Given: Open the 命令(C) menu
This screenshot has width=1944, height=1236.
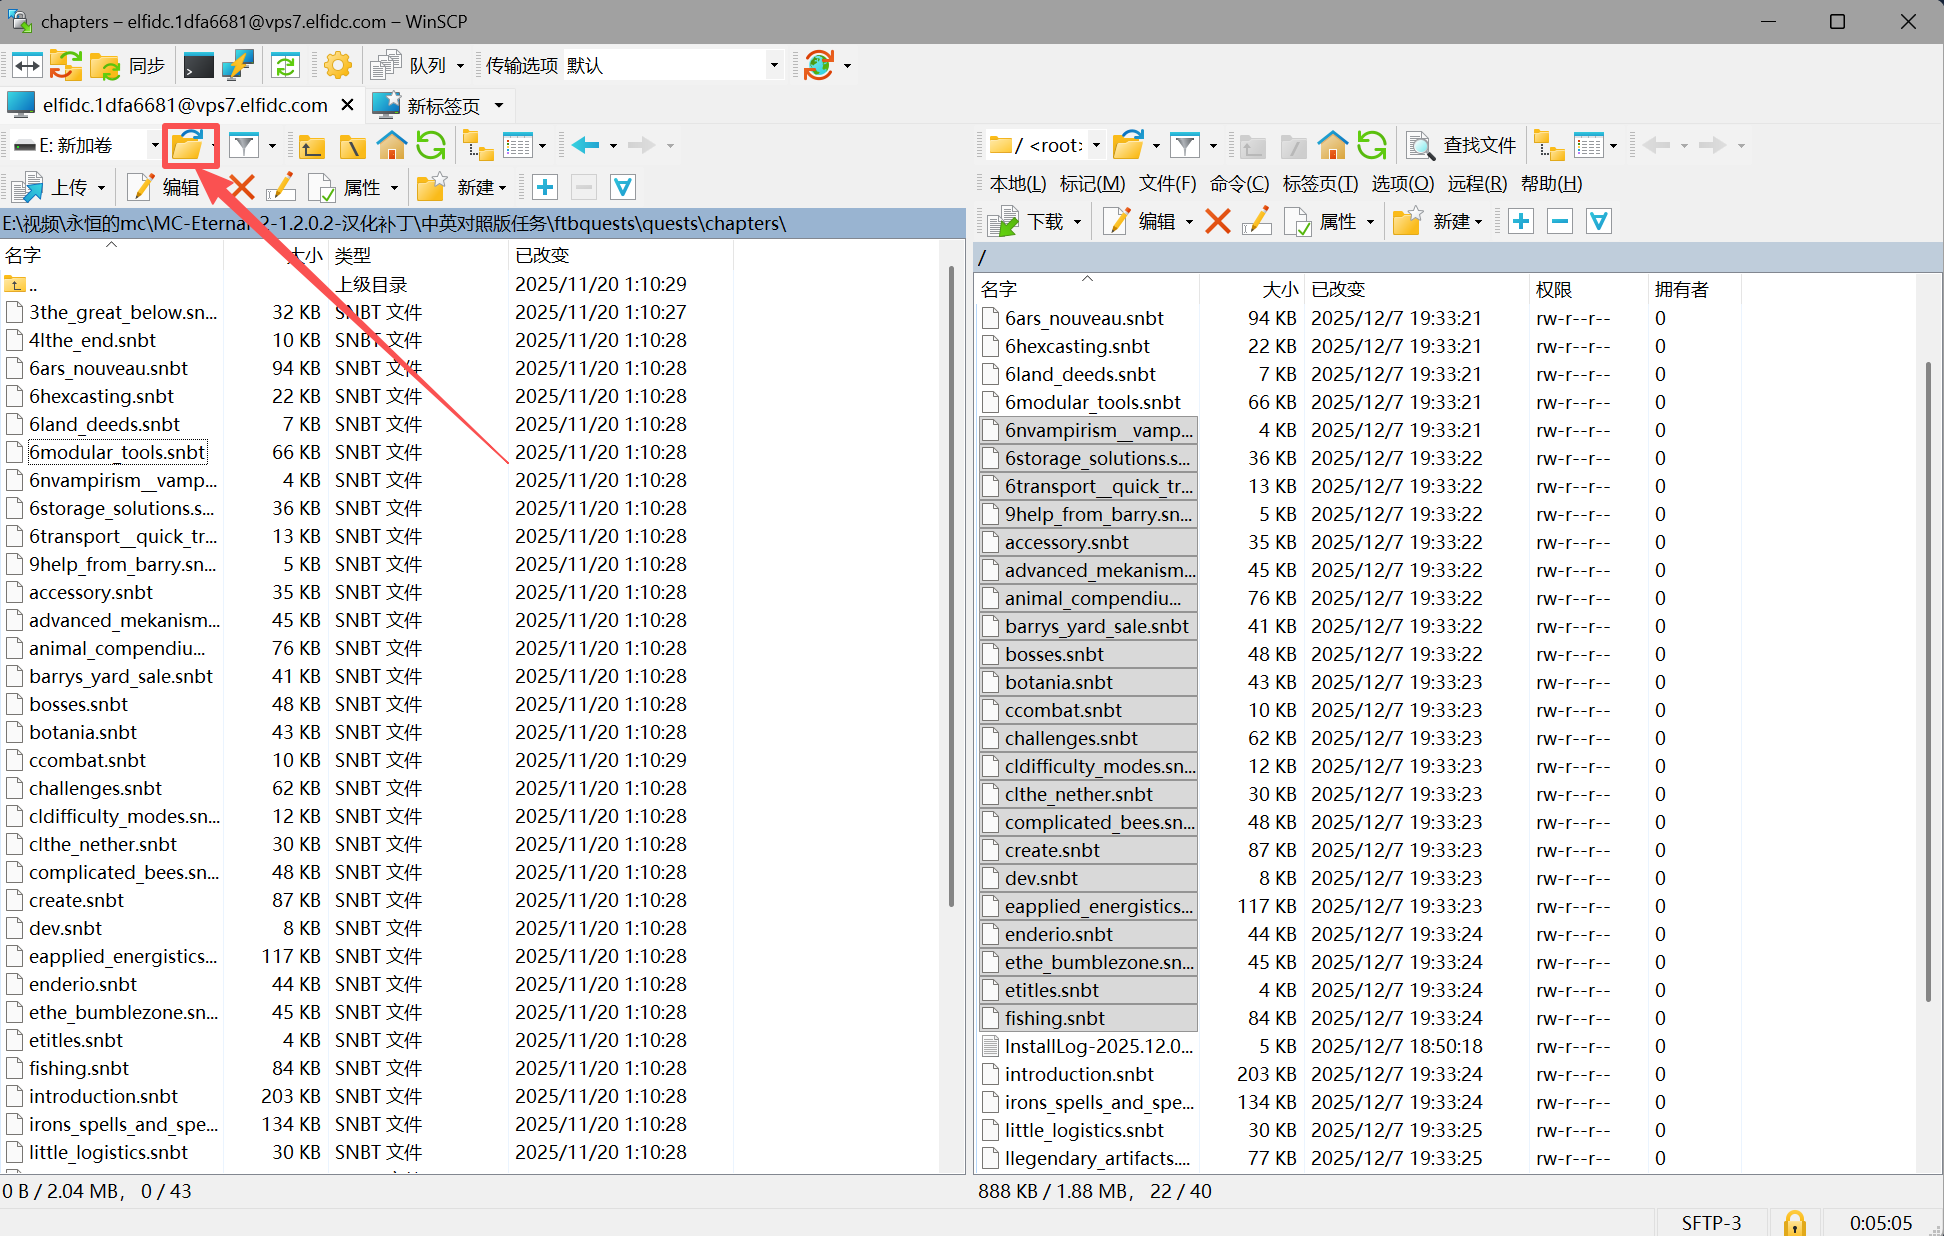Looking at the screenshot, I should pyautogui.click(x=1238, y=184).
